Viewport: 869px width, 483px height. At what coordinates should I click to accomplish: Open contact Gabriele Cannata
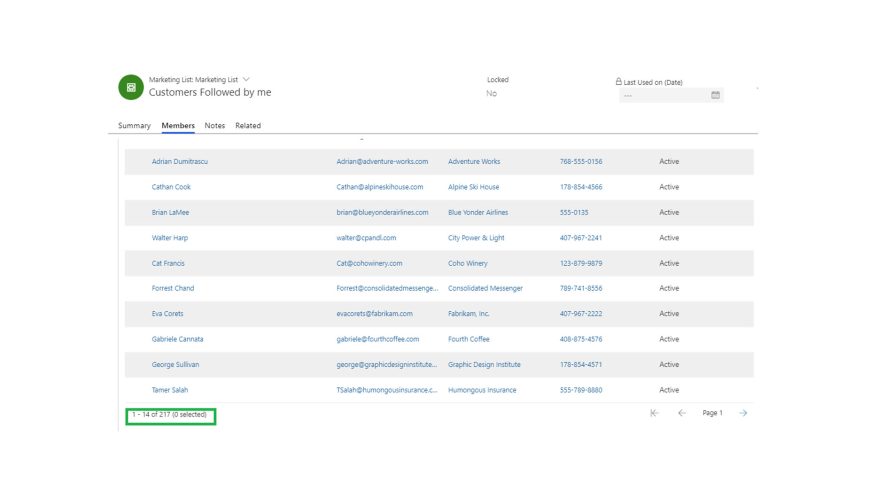(177, 340)
